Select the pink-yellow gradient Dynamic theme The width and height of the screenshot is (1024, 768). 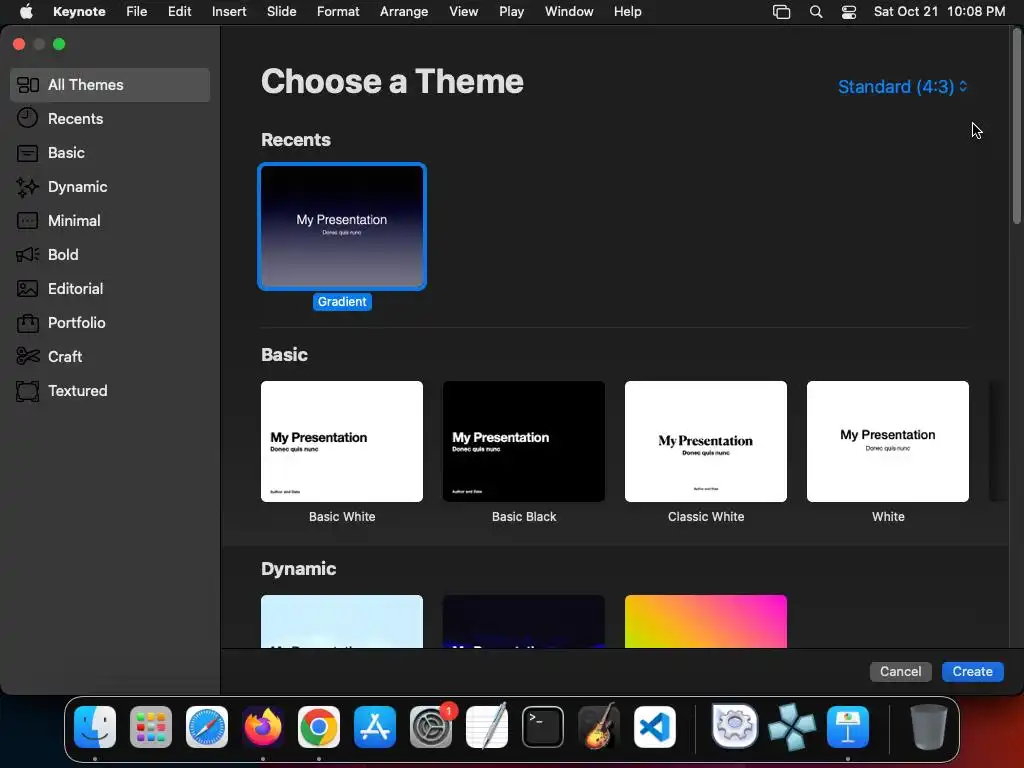[x=705, y=621]
